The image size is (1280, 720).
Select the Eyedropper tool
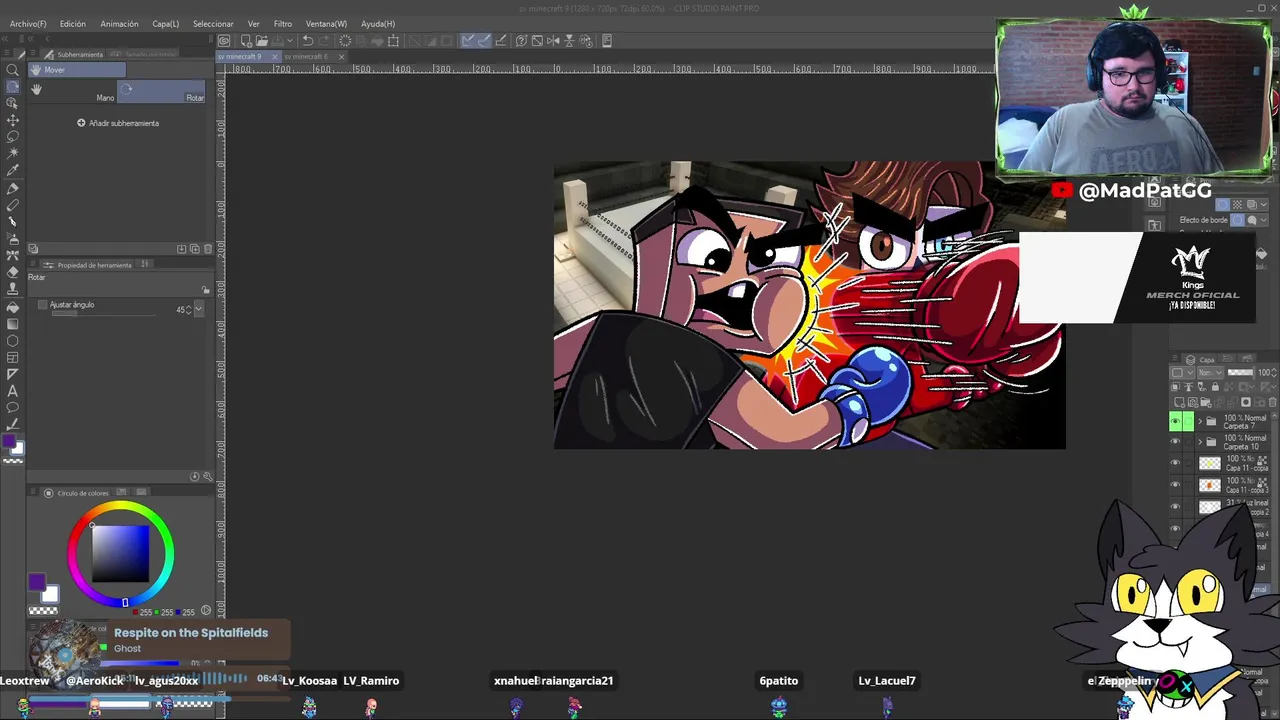pos(12,172)
